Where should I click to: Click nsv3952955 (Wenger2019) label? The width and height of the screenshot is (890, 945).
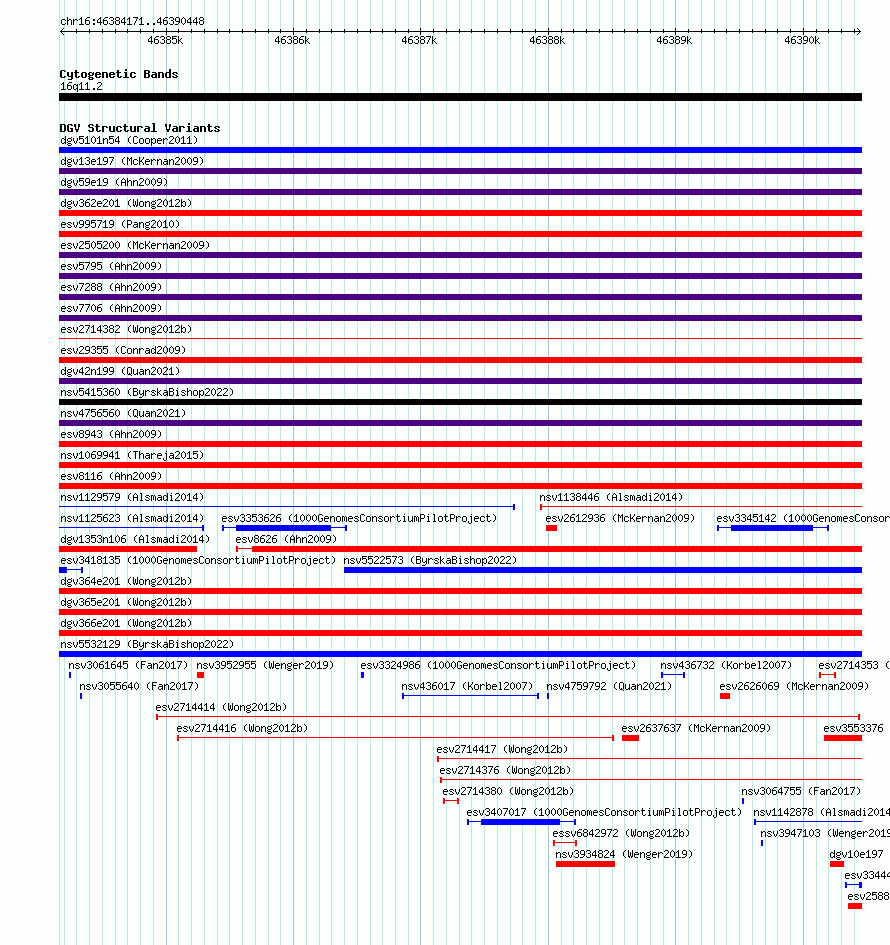[x=265, y=665]
